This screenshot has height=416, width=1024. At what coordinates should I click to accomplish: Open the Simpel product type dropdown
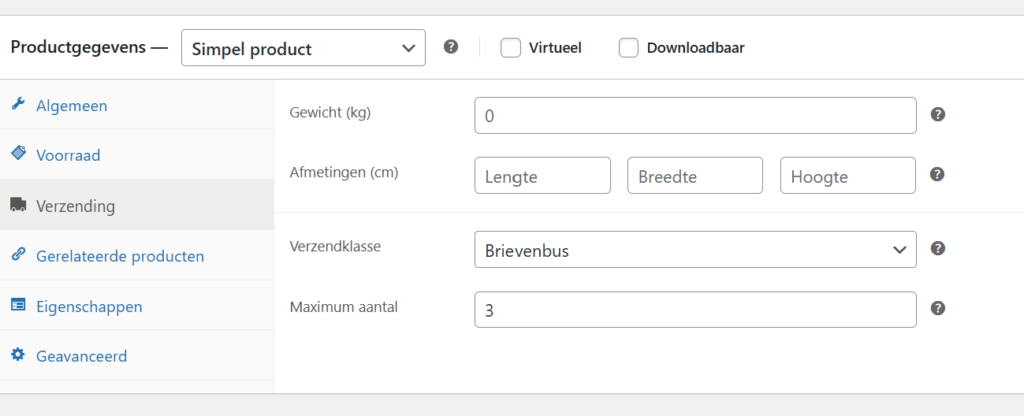pyautogui.click(x=303, y=48)
